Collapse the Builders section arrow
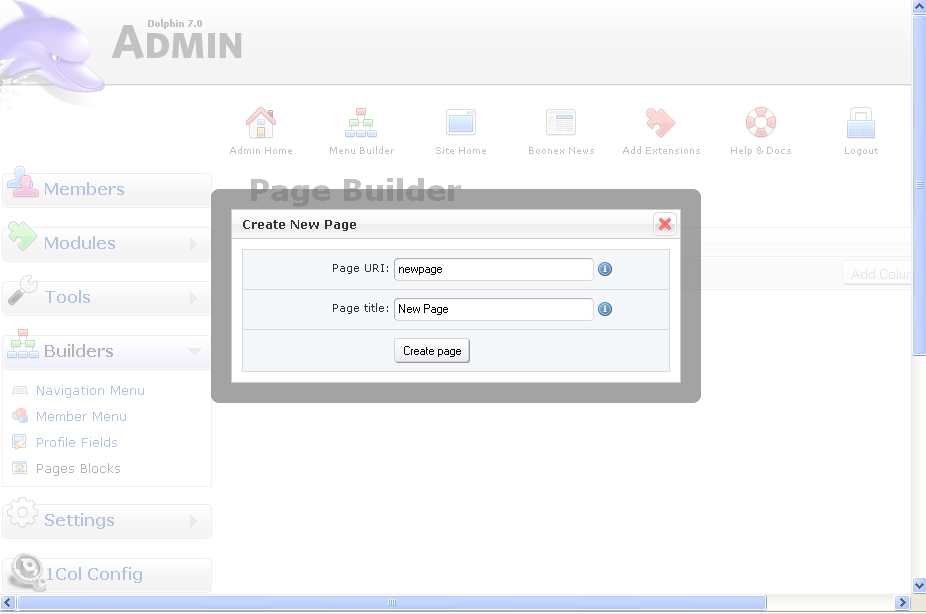The width and height of the screenshot is (926, 614). [x=194, y=352]
